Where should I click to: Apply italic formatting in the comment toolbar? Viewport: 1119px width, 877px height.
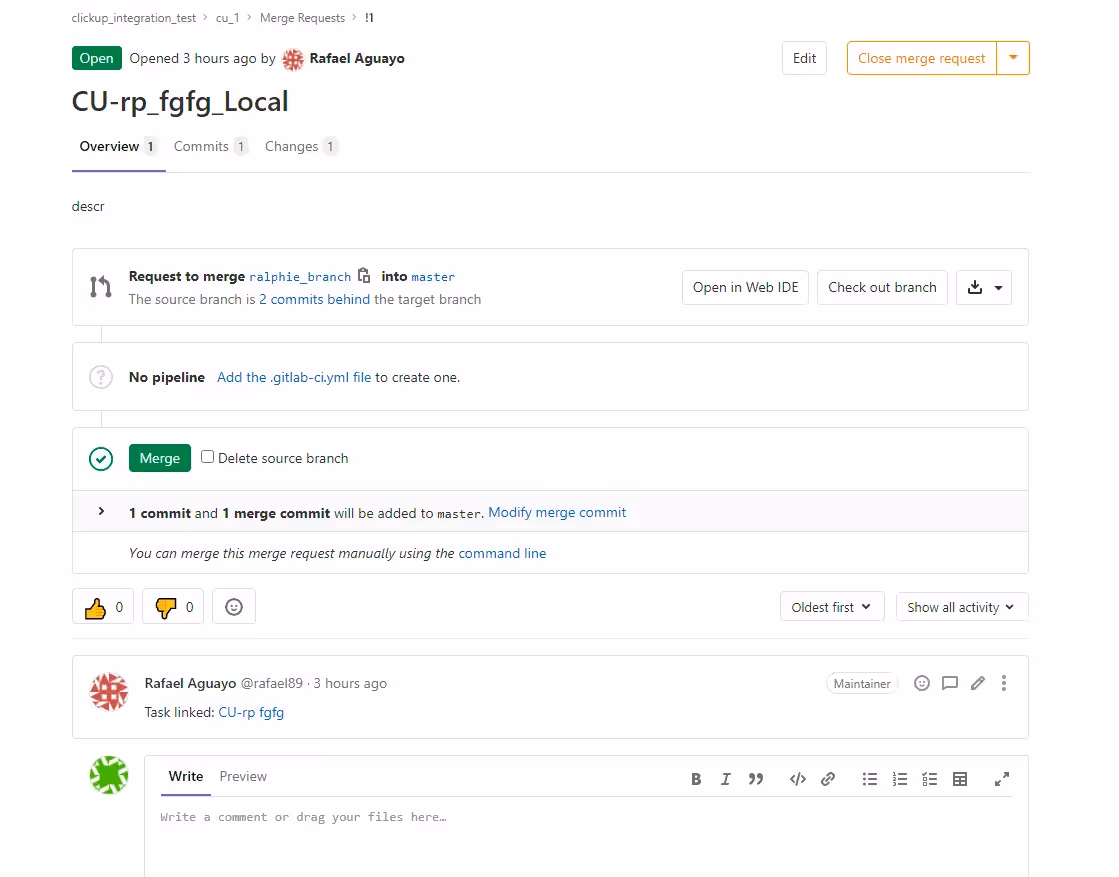coord(725,778)
